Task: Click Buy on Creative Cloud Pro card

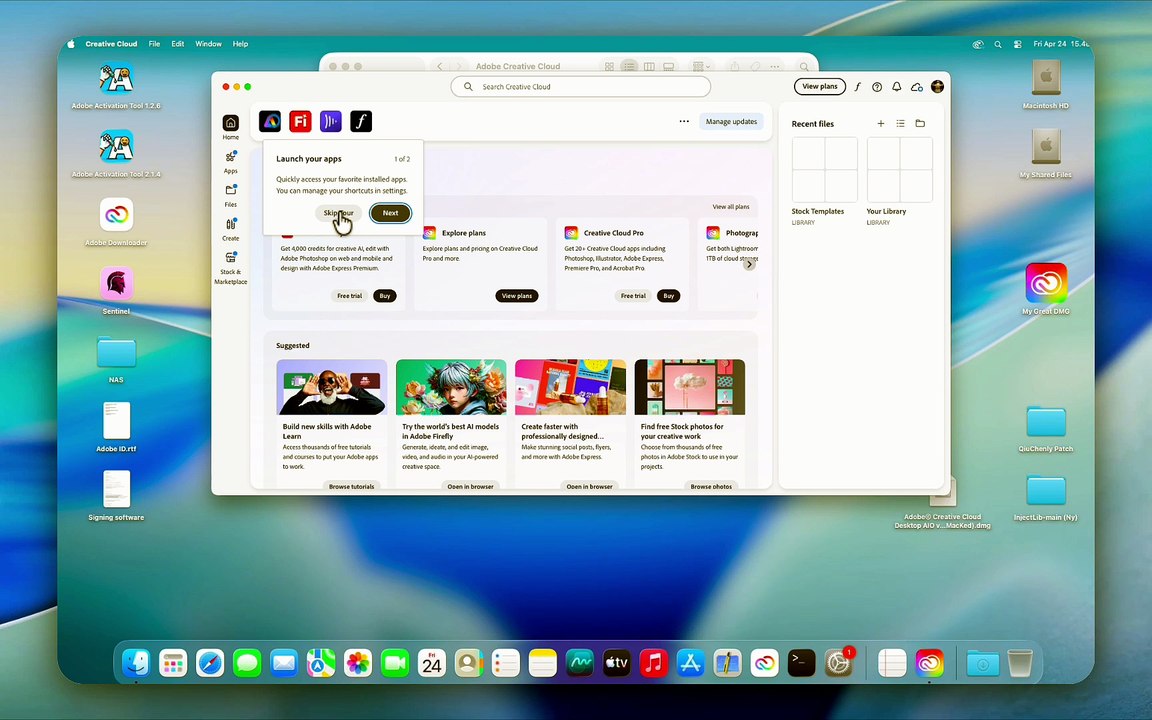Action: click(x=669, y=296)
